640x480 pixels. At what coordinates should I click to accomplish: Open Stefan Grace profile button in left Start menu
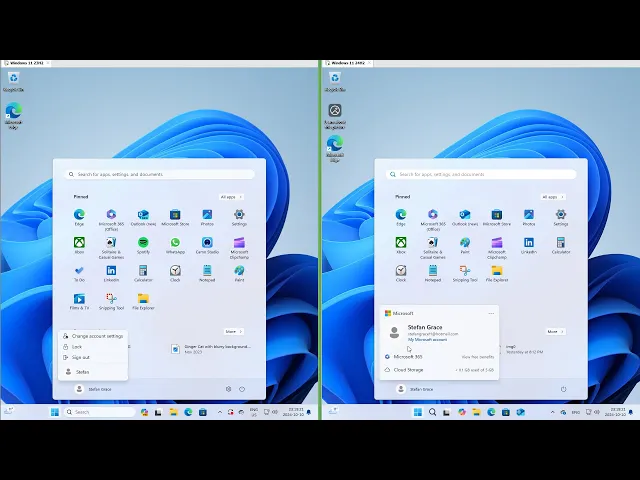click(93, 389)
